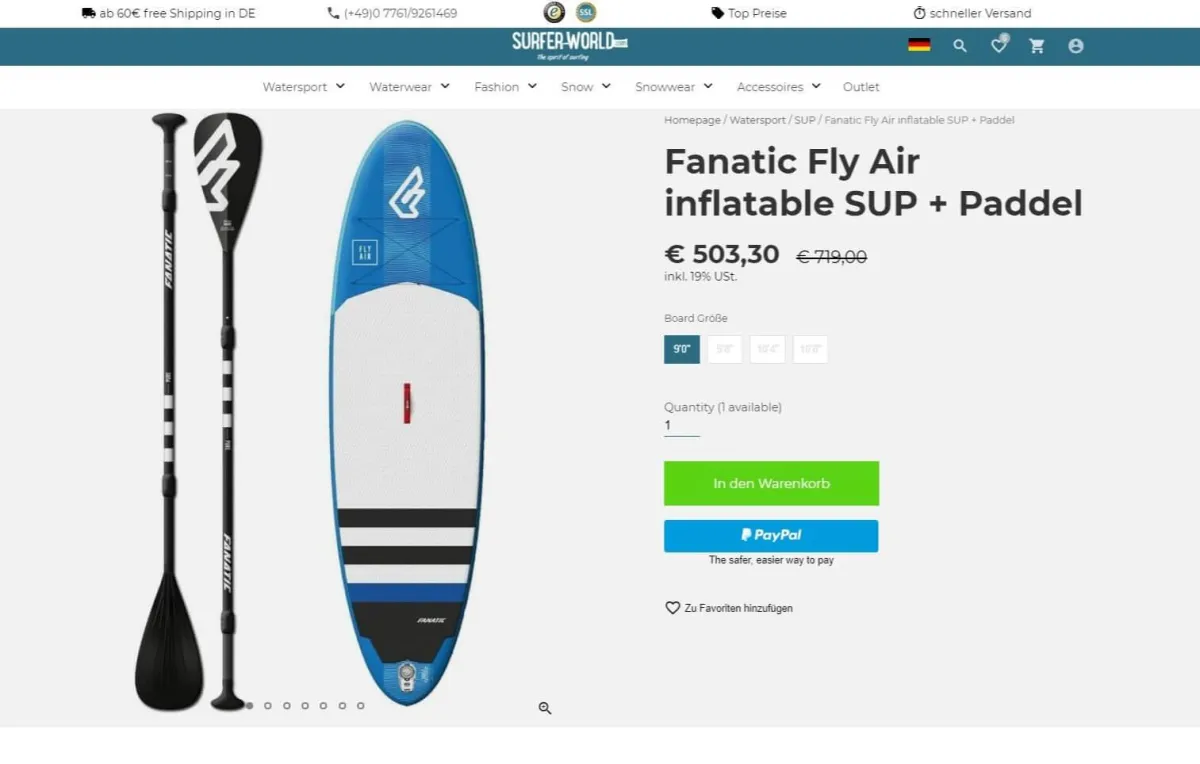Open the search icon in the header
Viewport: 1200px width, 764px height.
point(959,46)
